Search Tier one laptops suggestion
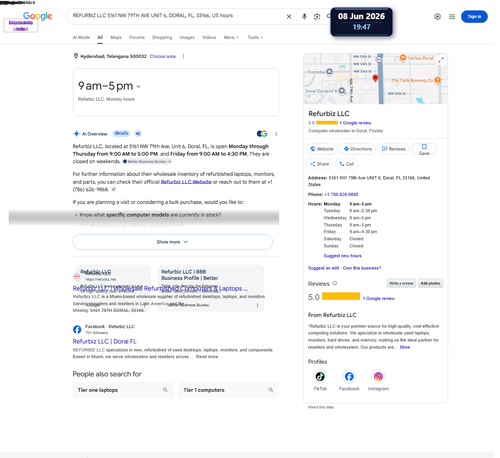This screenshot has height=458, width=500. tap(123, 390)
